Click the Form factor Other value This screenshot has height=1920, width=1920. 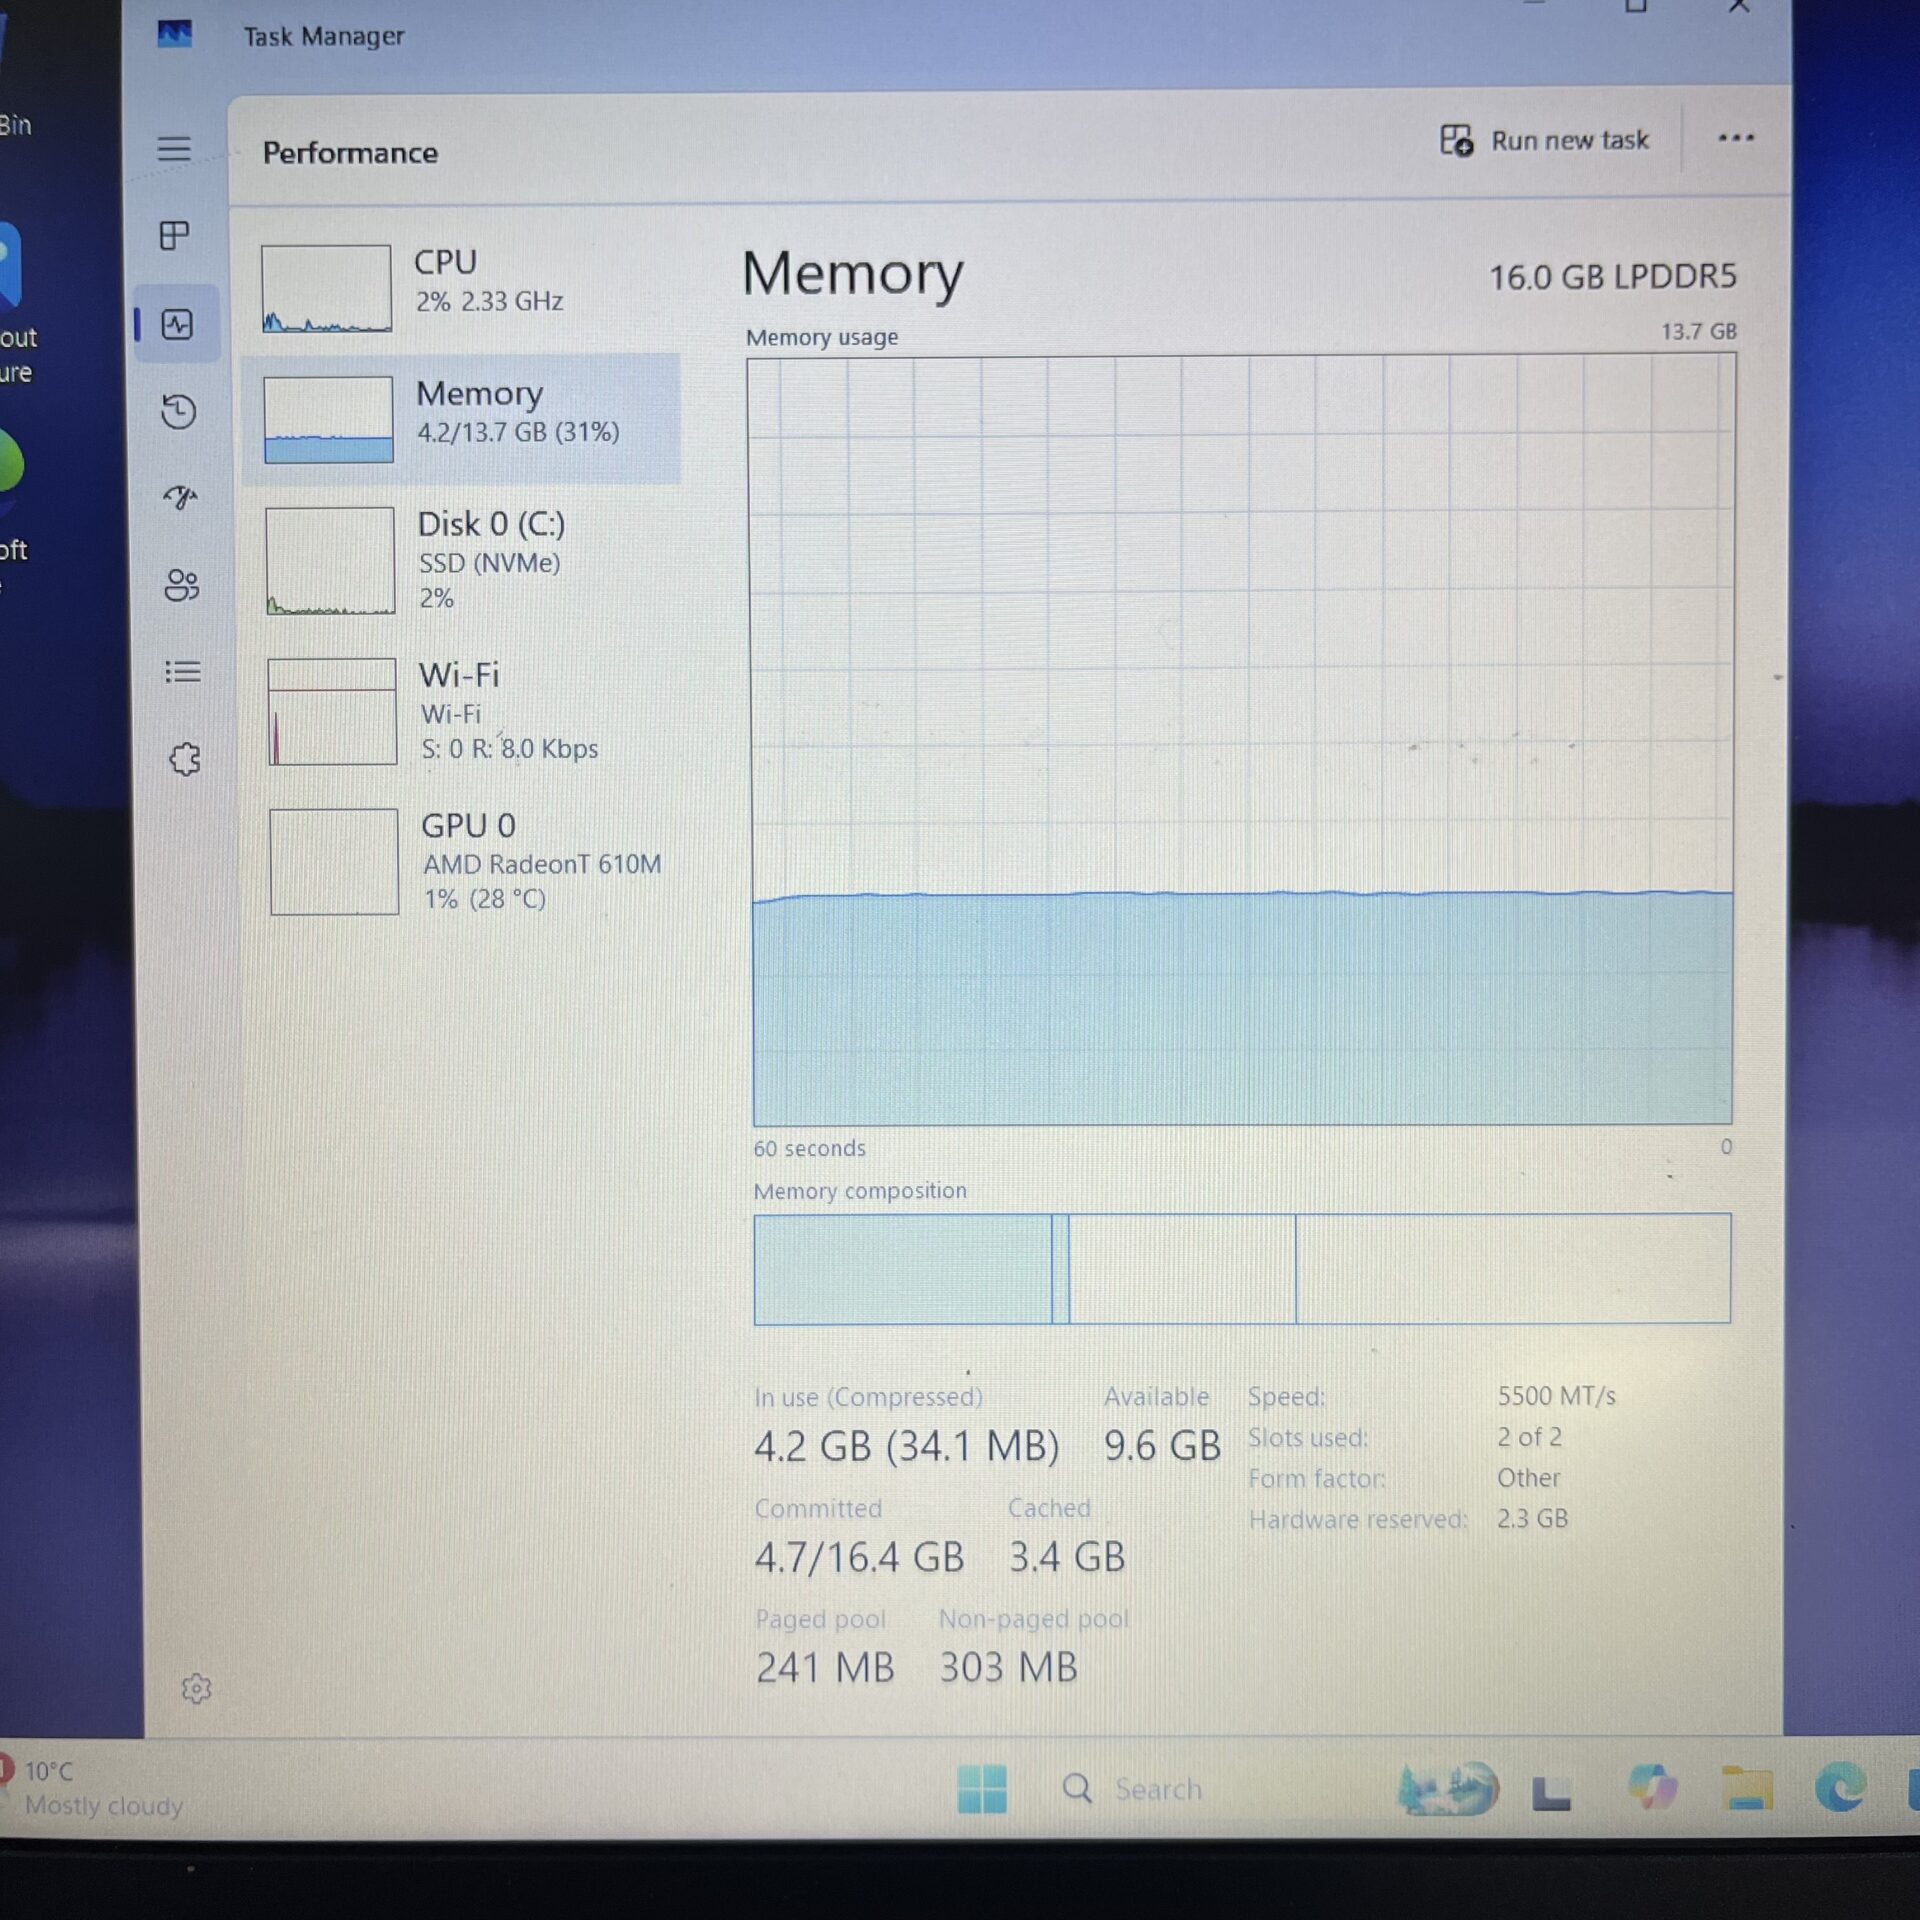click(1528, 1478)
